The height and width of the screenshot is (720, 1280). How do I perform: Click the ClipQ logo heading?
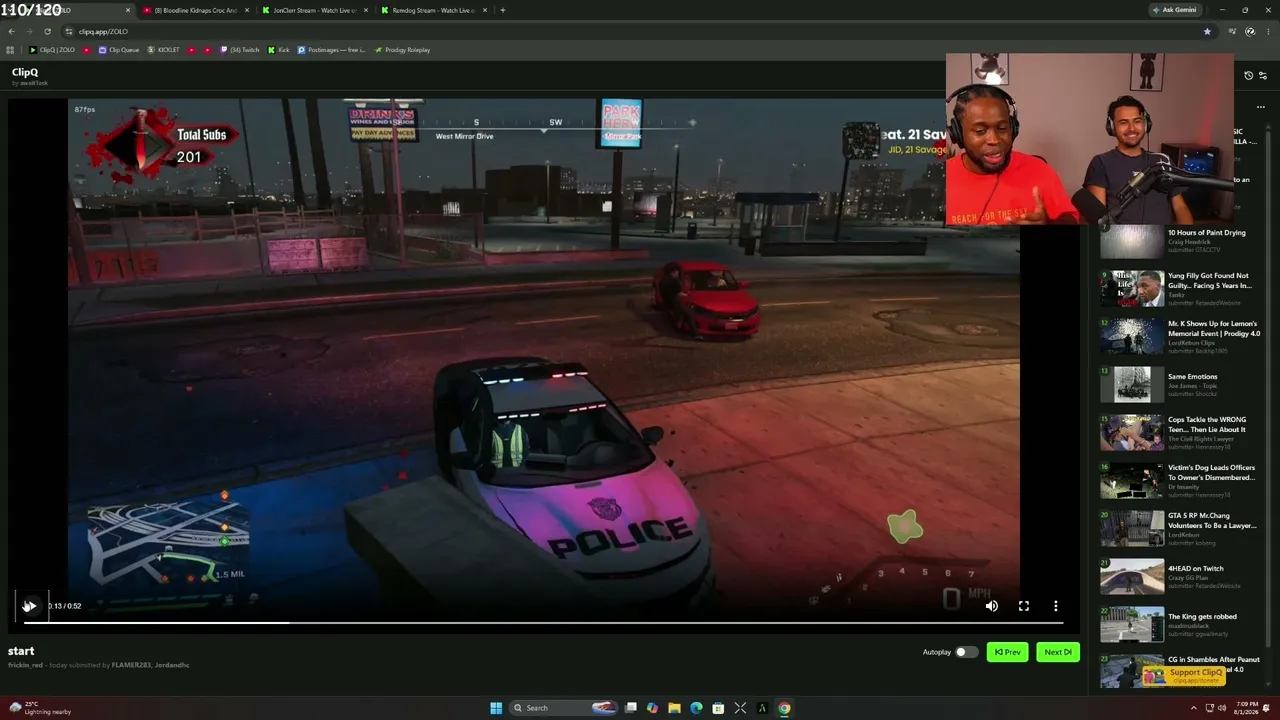(x=25, y=72)
